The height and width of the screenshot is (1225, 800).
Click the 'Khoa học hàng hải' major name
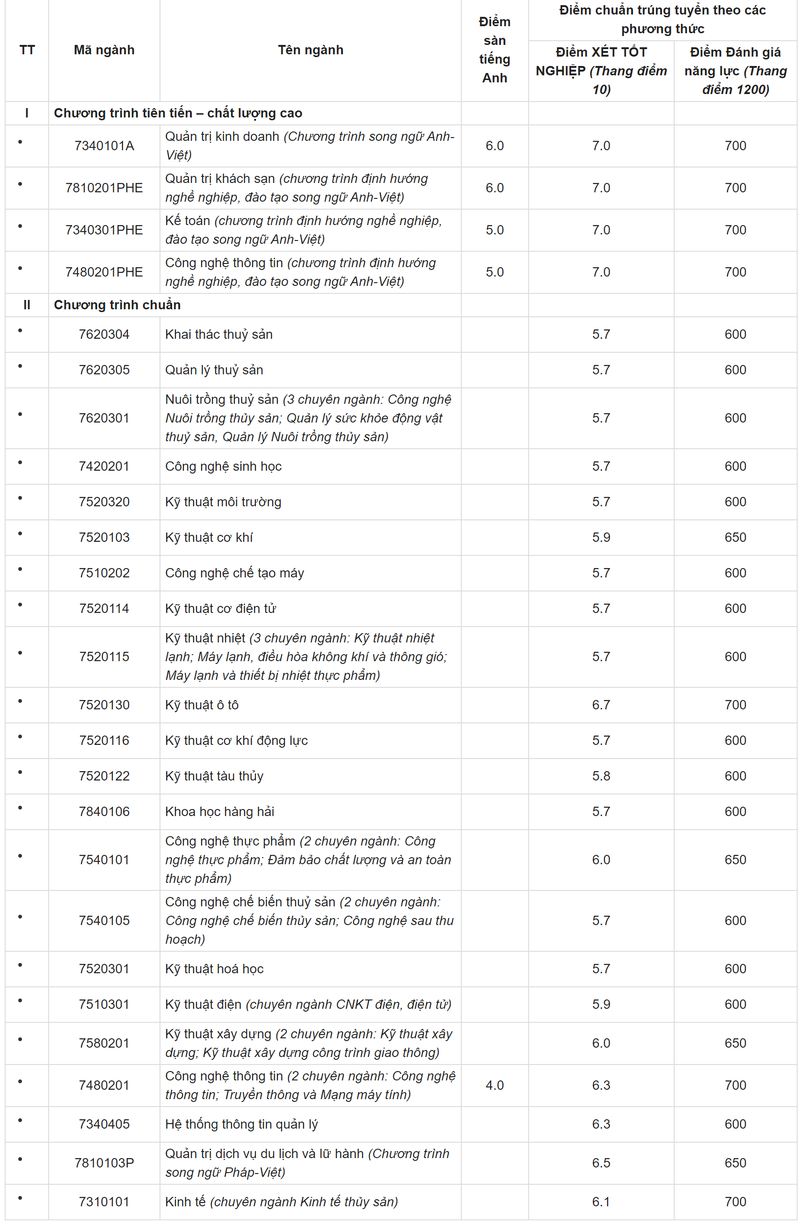coord(219,811)
